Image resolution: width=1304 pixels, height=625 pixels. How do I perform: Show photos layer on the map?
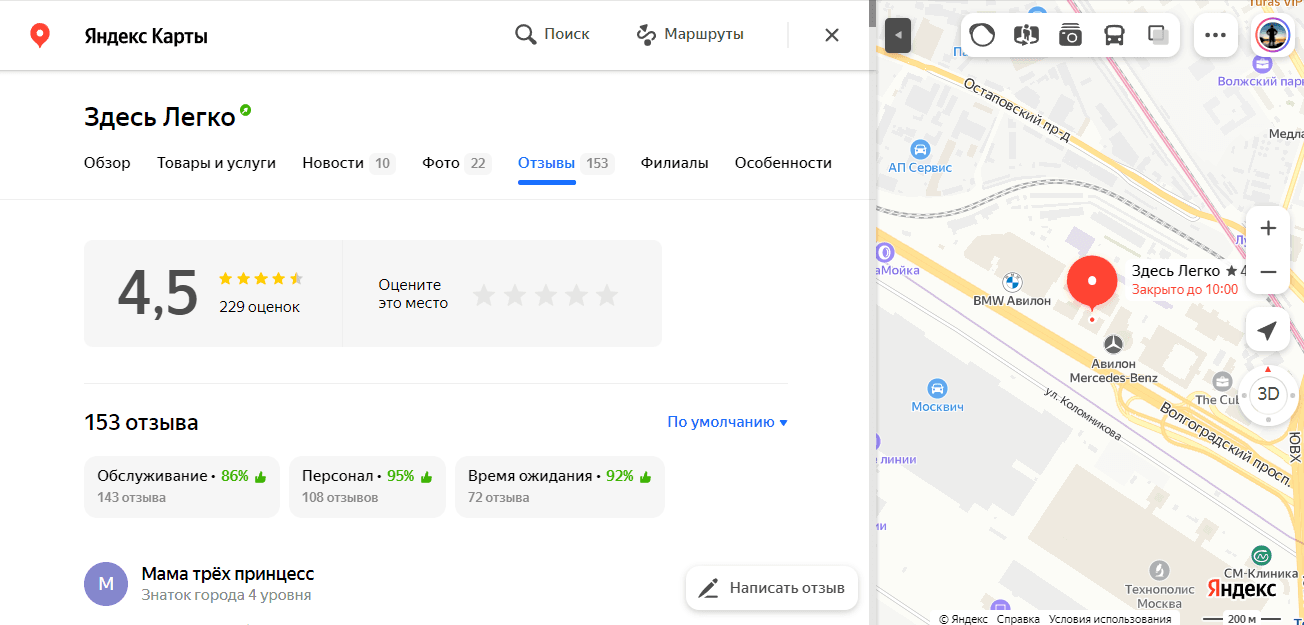pos(1070,34)
